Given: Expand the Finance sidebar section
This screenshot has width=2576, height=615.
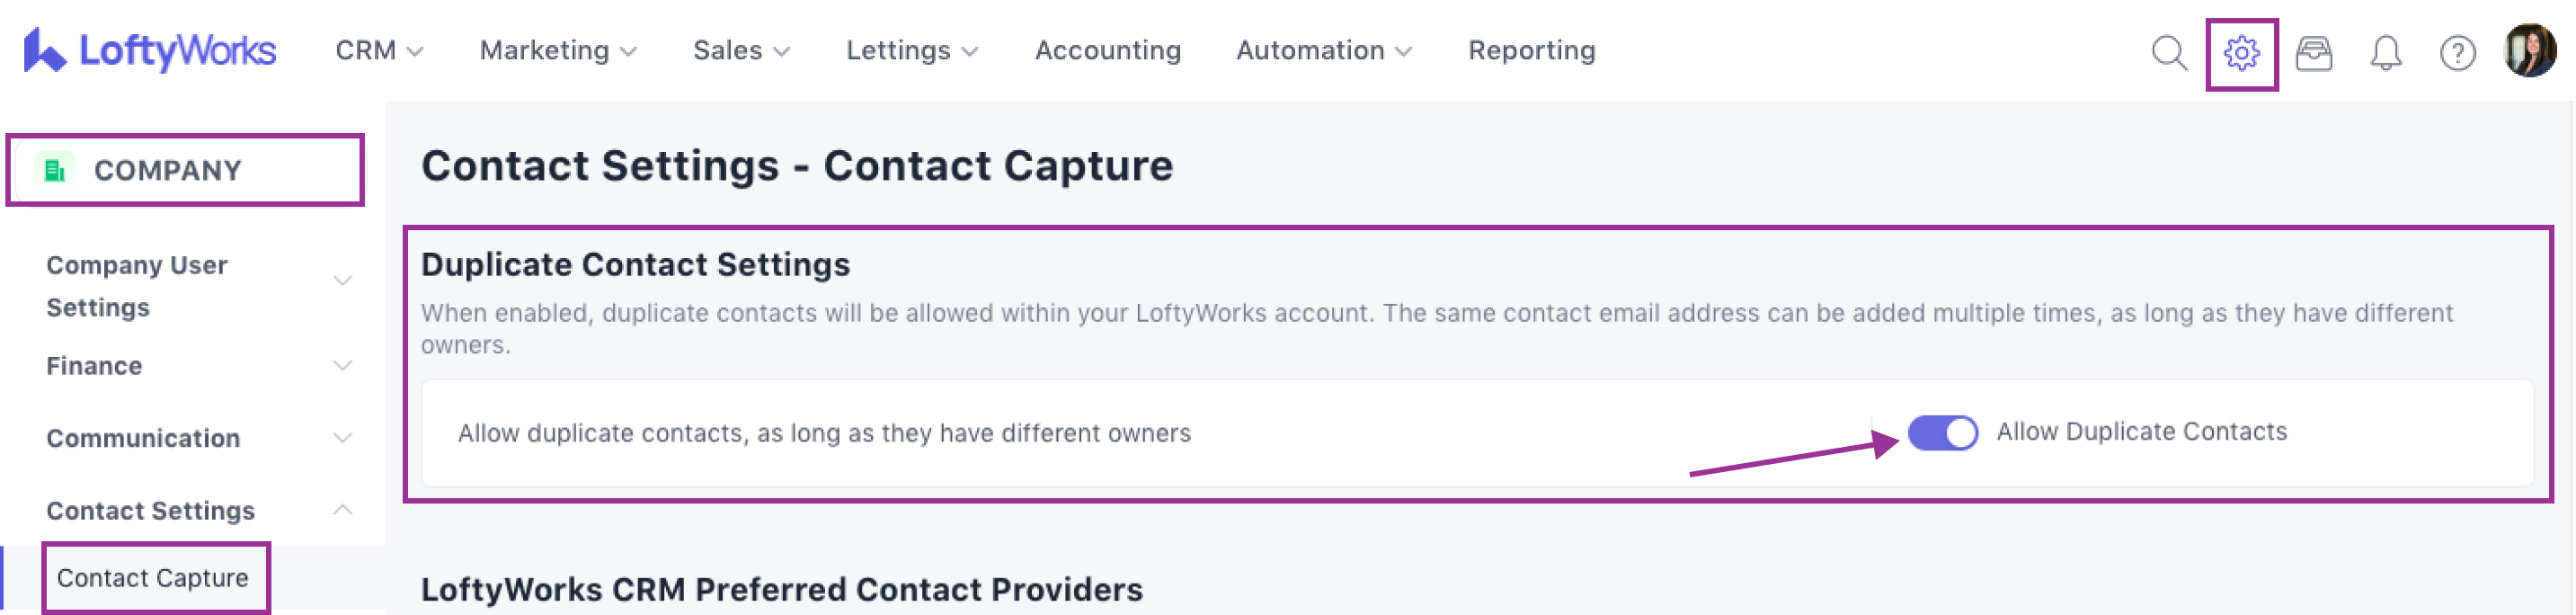Looking at the screenshot, I should 342,366.
